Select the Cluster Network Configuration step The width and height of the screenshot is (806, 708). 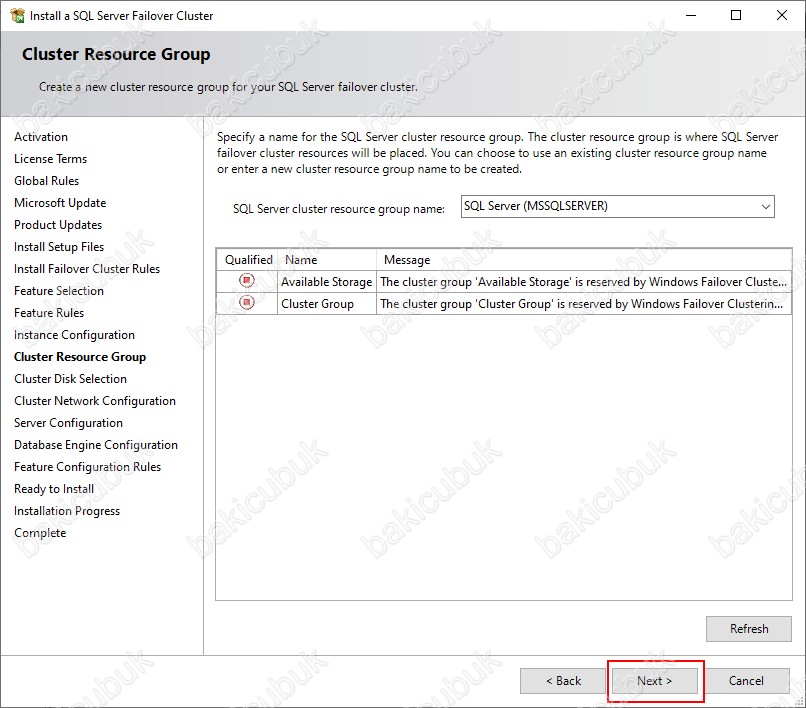[95, 401]
